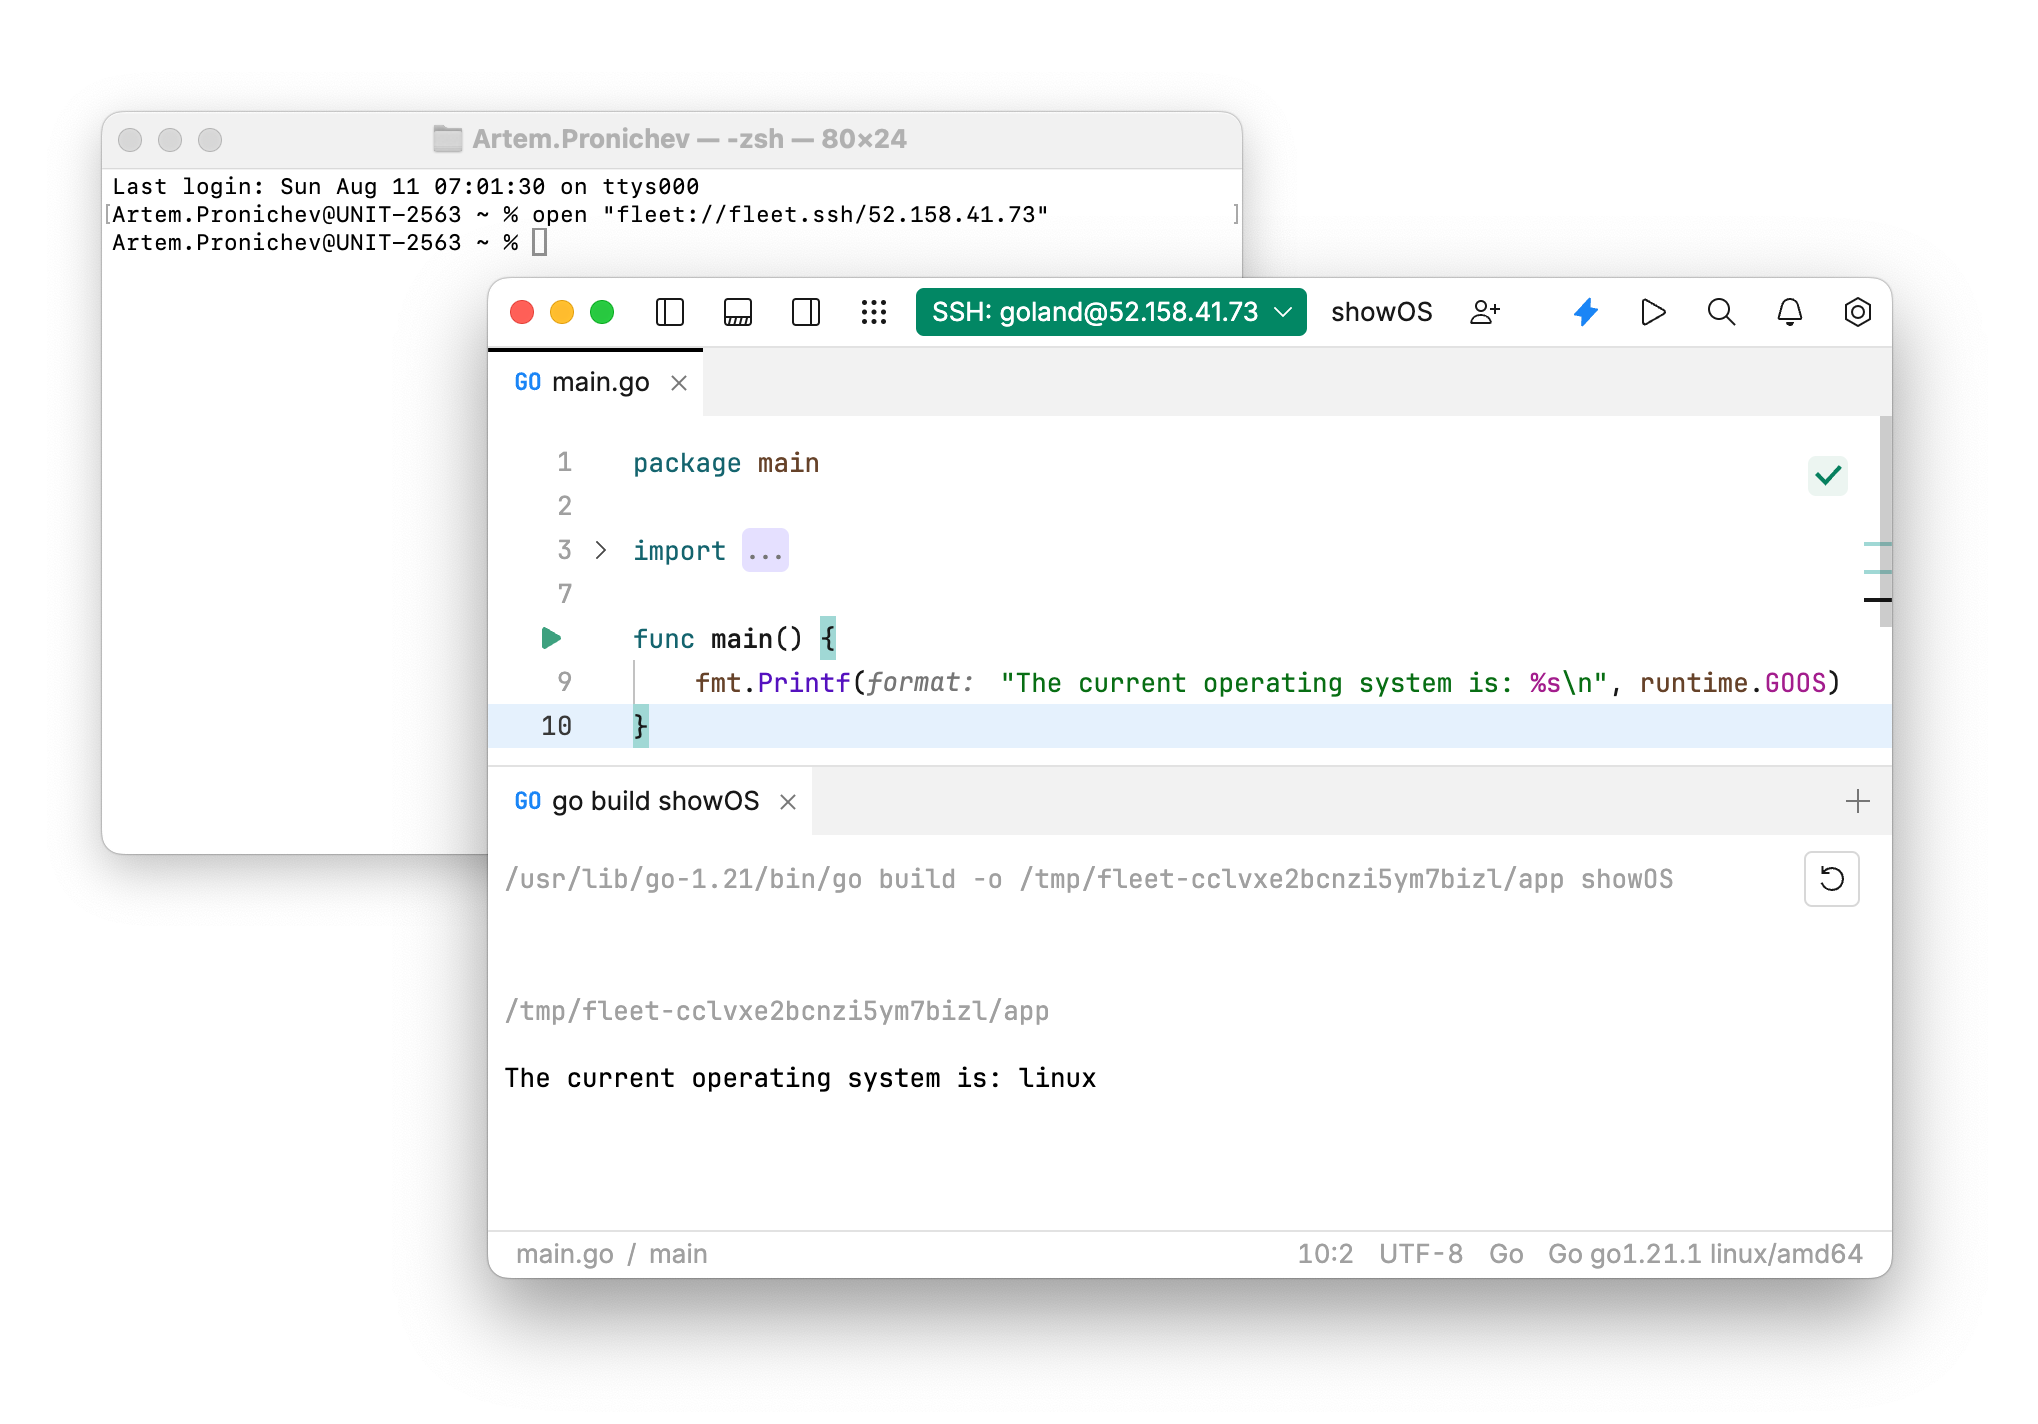Toggle the bottom panel visibility
Viewport: 2038px width, 1424px height.
(x=737, y=312)
